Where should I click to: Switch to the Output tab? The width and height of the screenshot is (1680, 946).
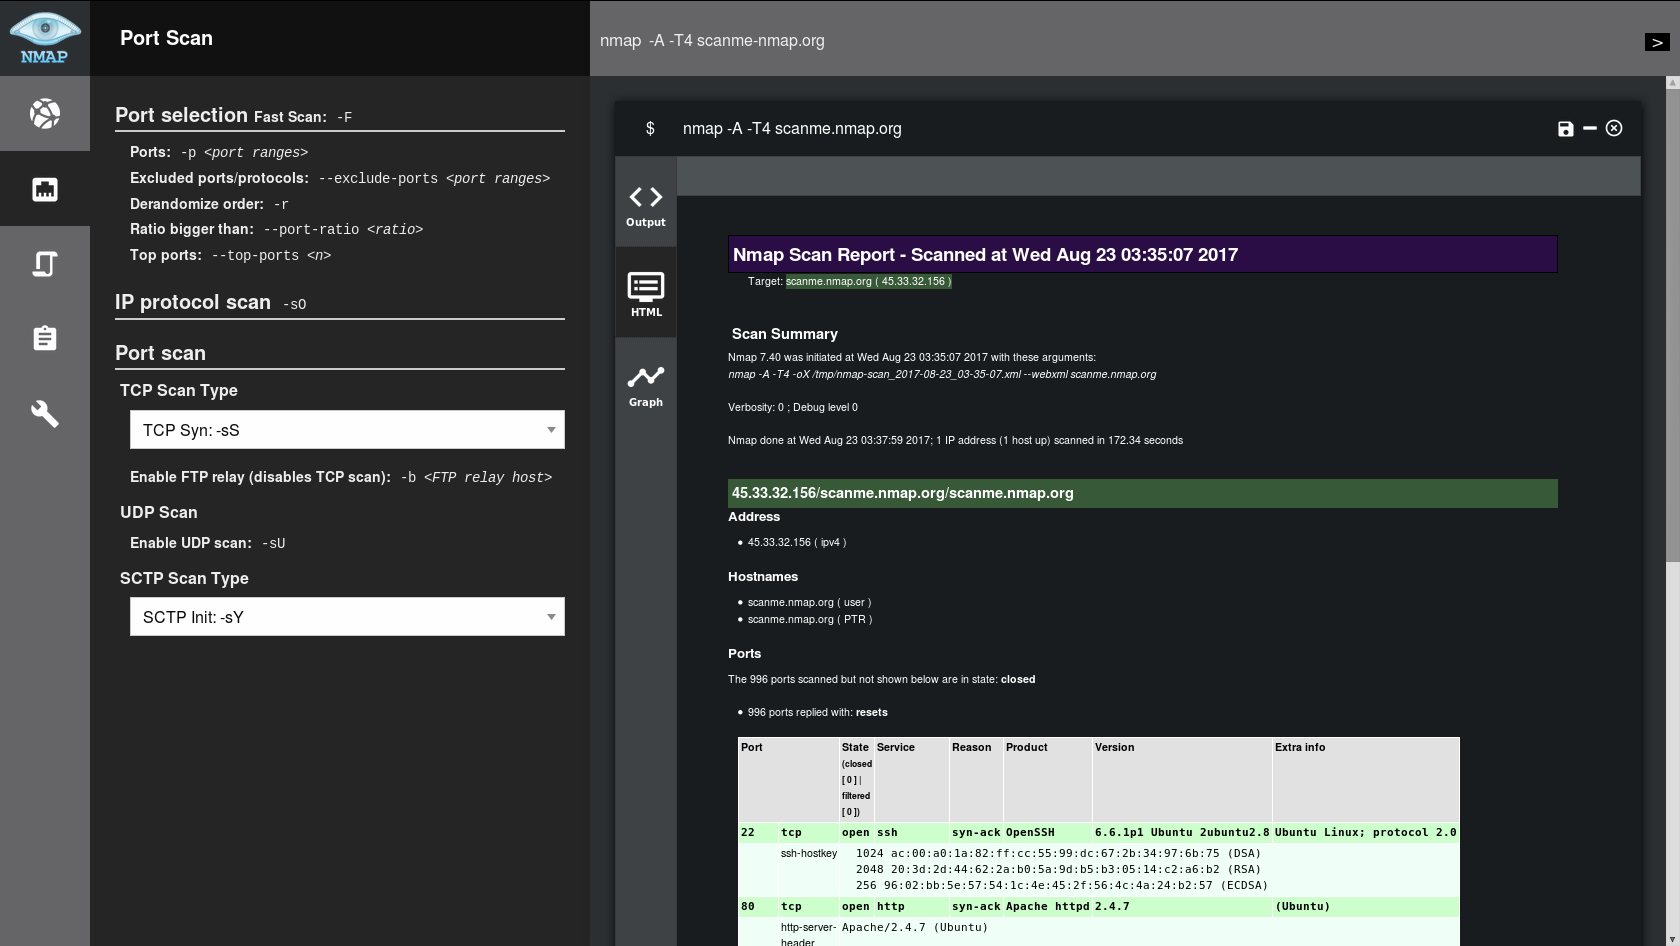(x=645, y=206)
